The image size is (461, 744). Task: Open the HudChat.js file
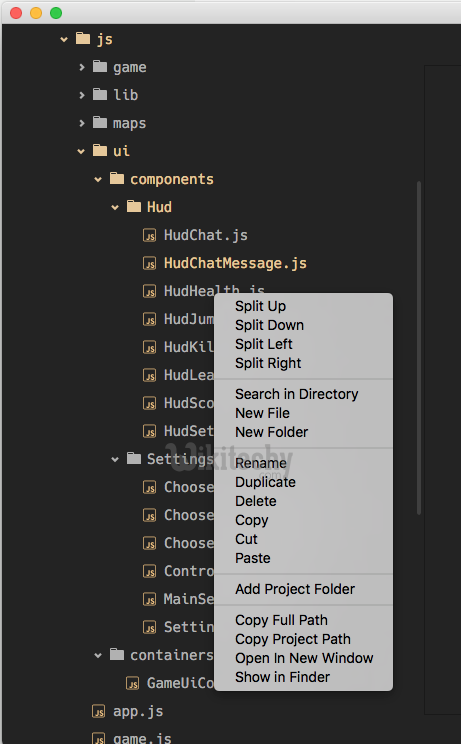[206, 235]
